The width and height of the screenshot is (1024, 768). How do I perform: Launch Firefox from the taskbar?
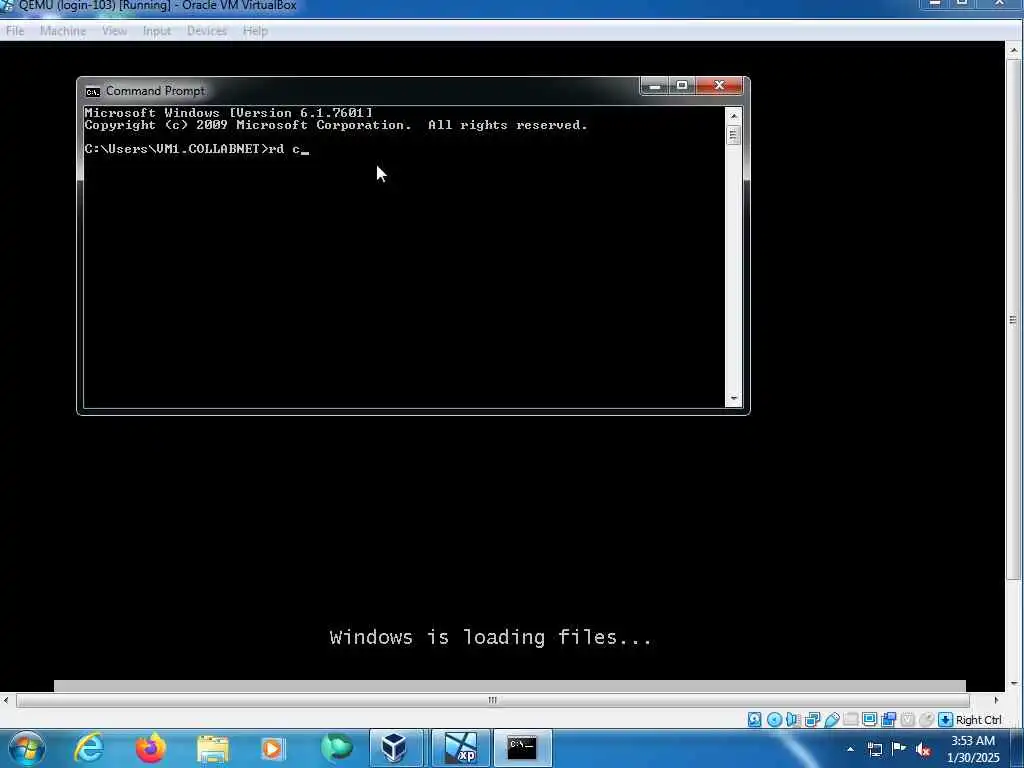point(151,748)
